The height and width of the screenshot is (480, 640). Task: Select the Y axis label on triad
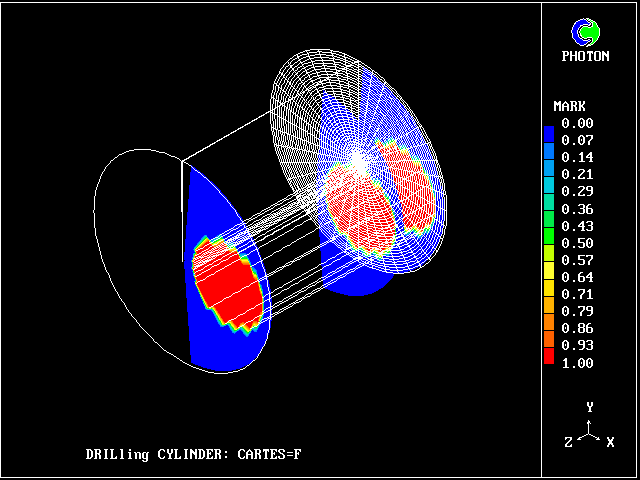(x=590, y=408)
